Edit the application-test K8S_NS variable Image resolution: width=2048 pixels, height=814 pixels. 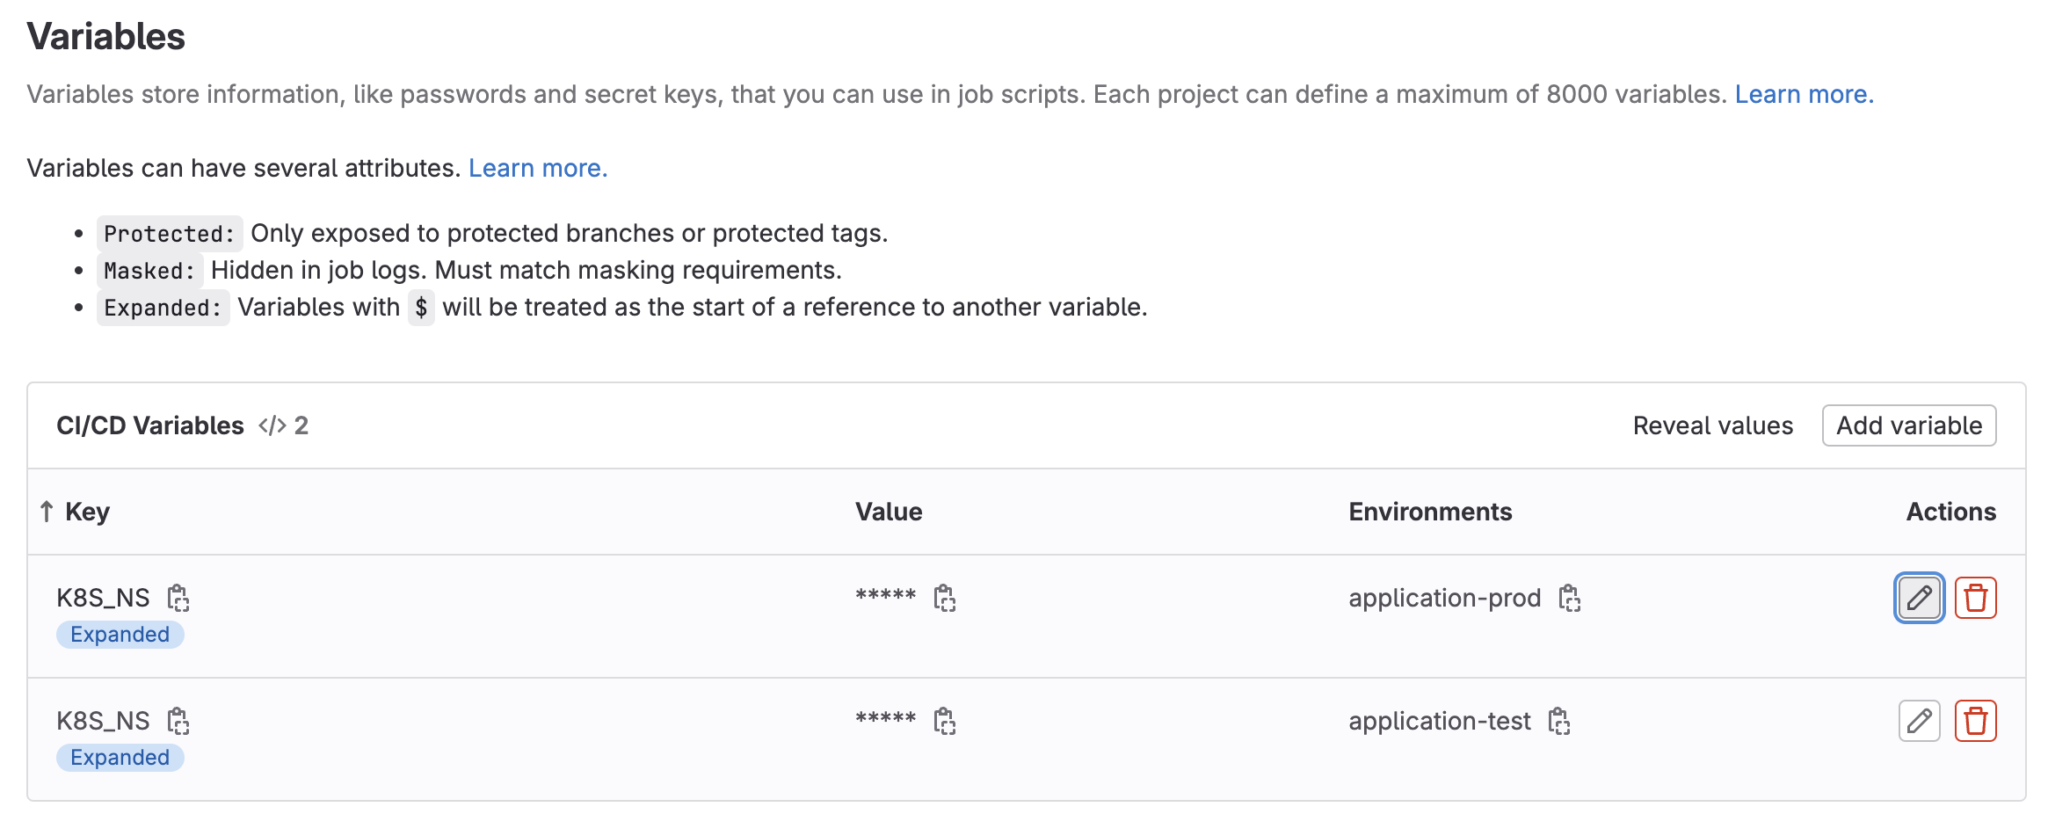(1918, 721)
